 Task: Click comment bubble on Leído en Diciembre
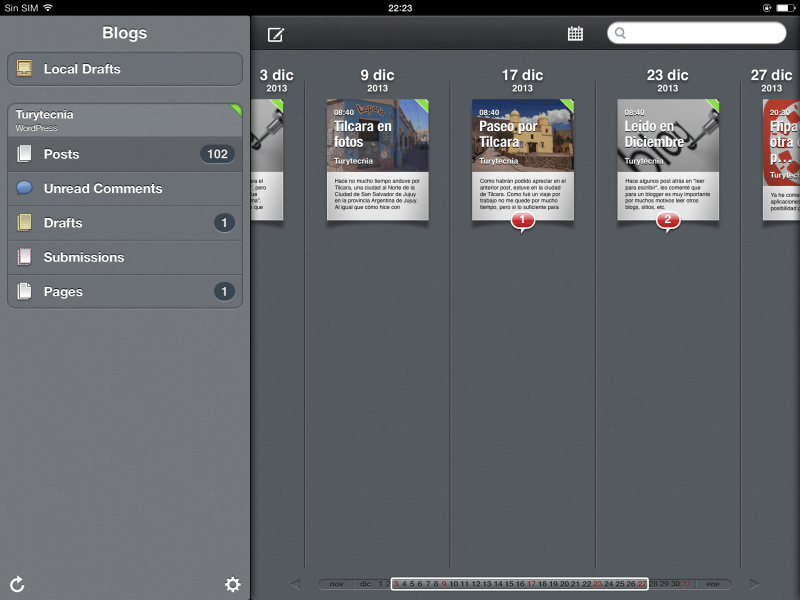coord(667,219)
